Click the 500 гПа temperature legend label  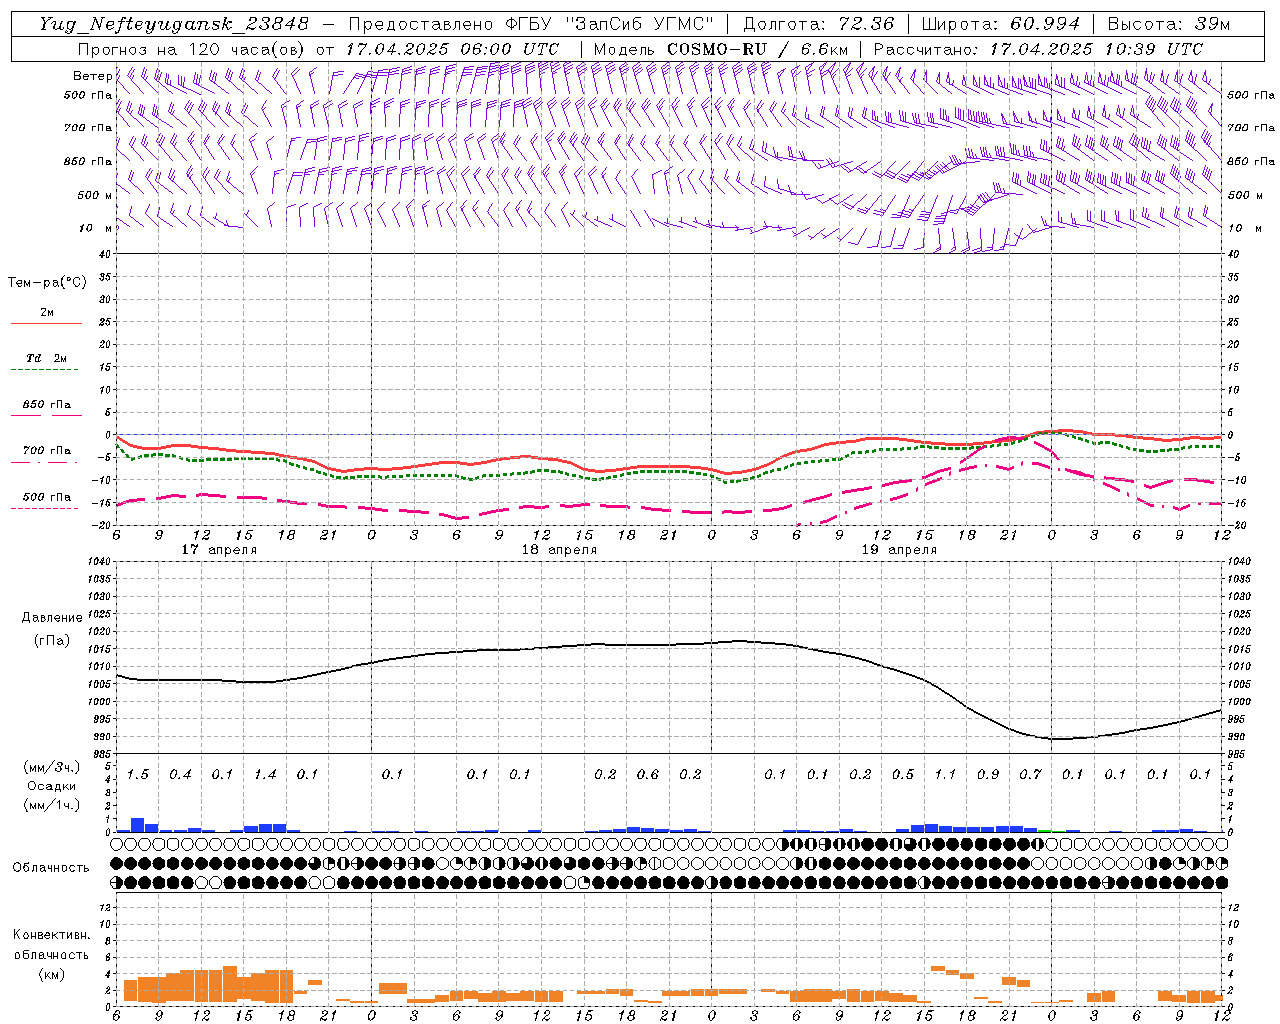[47, 497]
